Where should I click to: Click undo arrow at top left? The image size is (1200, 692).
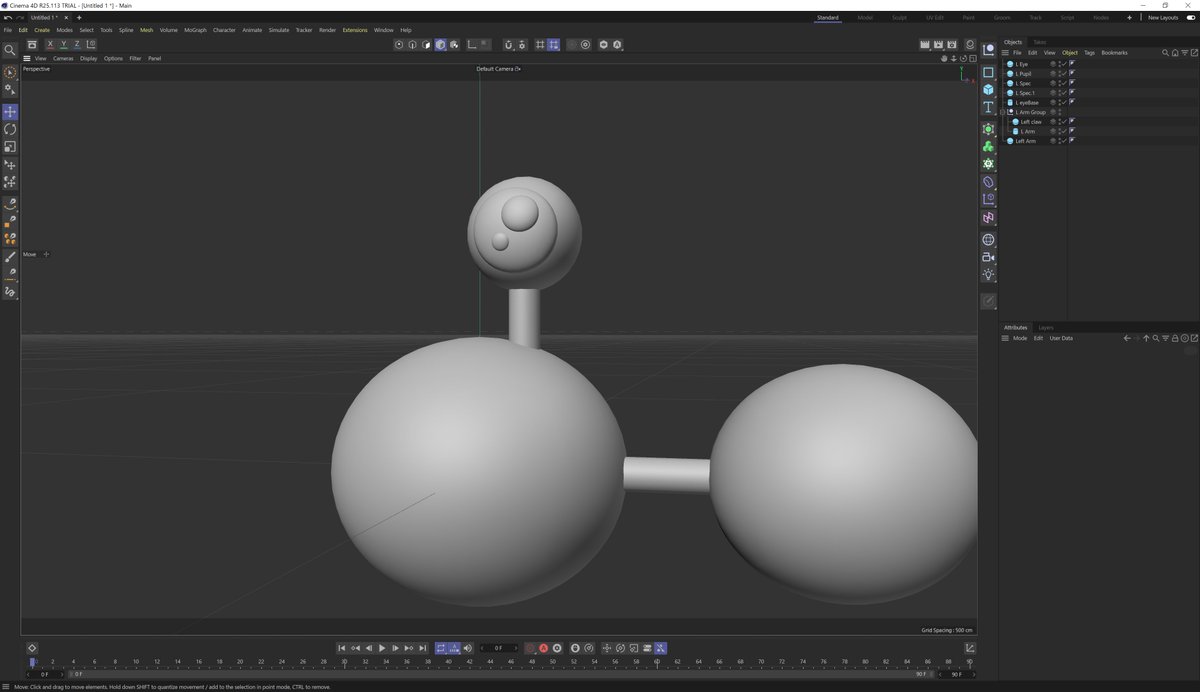coord(8,17)
